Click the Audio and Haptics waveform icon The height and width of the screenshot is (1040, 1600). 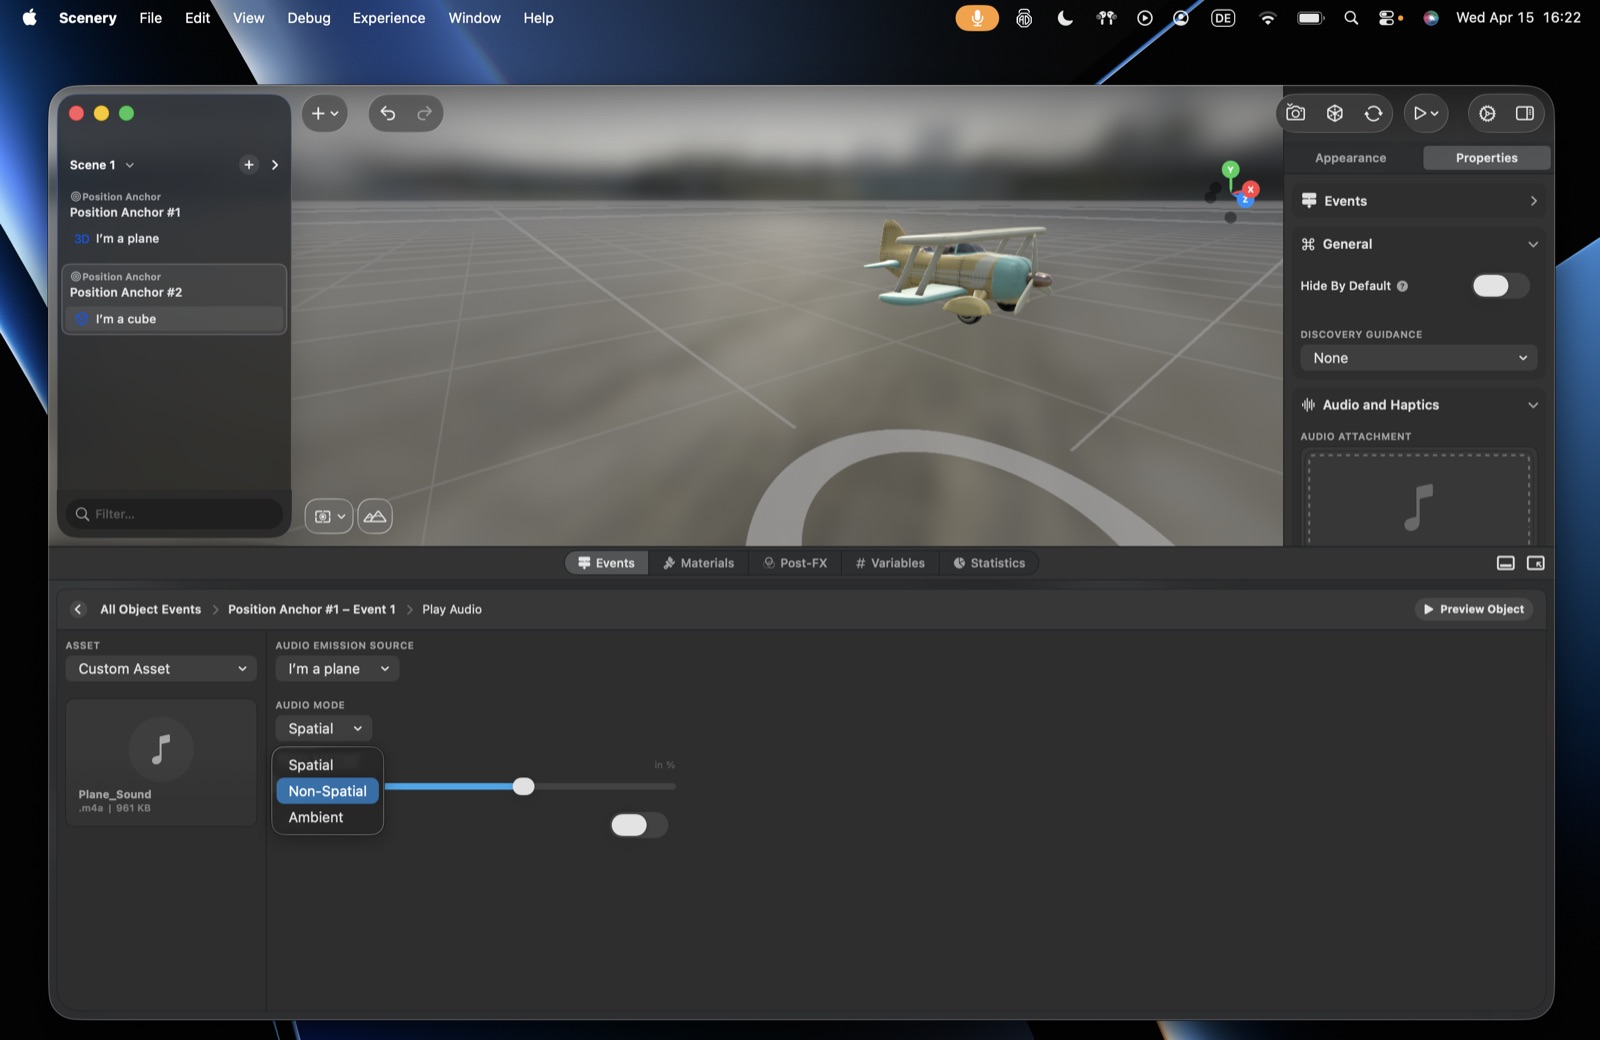click(x=1308, y=405)
